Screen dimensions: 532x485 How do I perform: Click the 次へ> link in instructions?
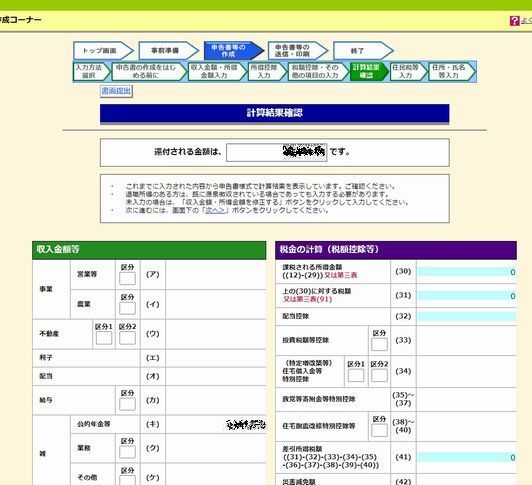coord(215,210)
